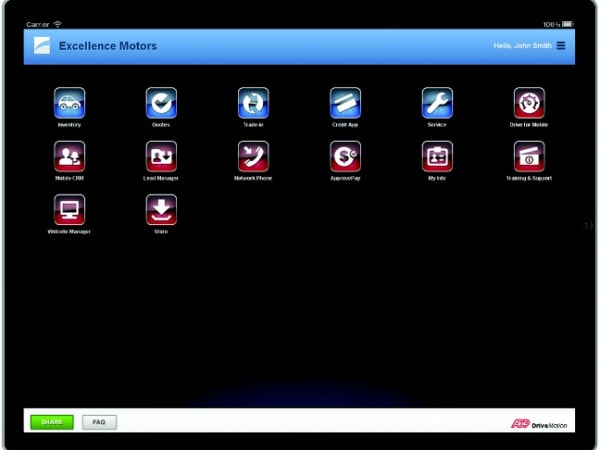Open Lead Manager
This screenshot has height=450, width=600.
161,156
